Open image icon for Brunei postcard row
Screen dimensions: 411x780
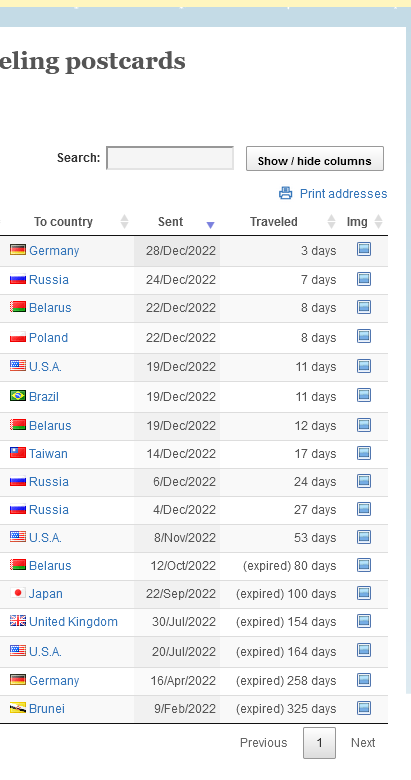[x=364, y=707]
